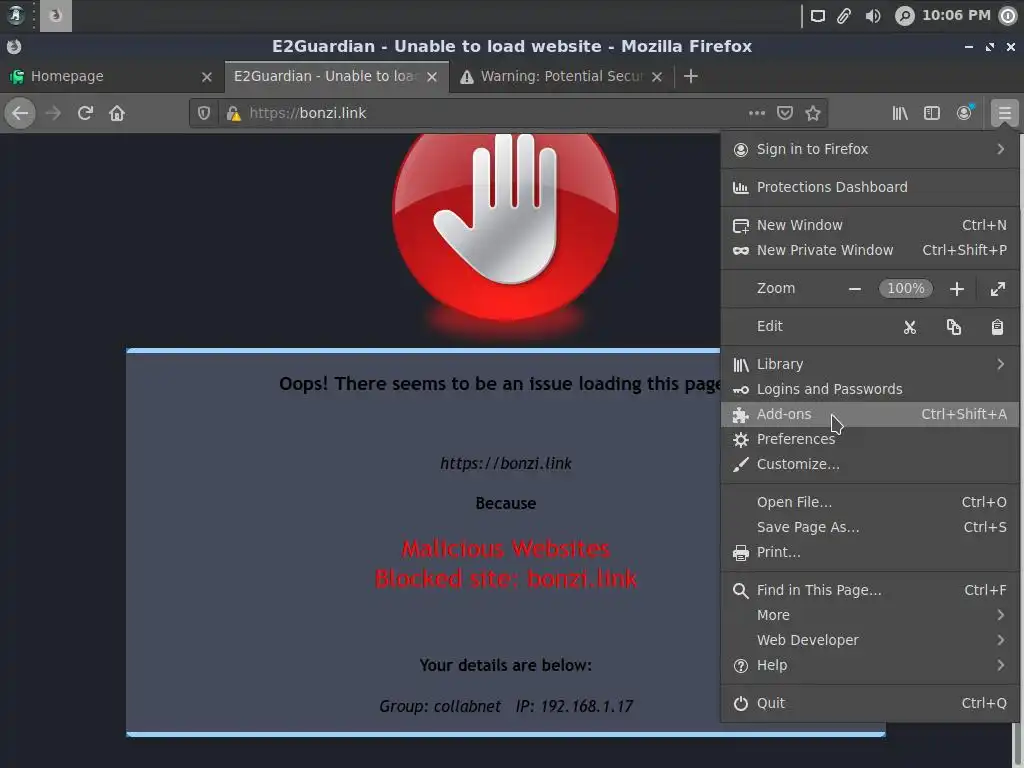Choose Open File... entry
The height and width of the screenshot is (768, 1024).
coord(869,502)
